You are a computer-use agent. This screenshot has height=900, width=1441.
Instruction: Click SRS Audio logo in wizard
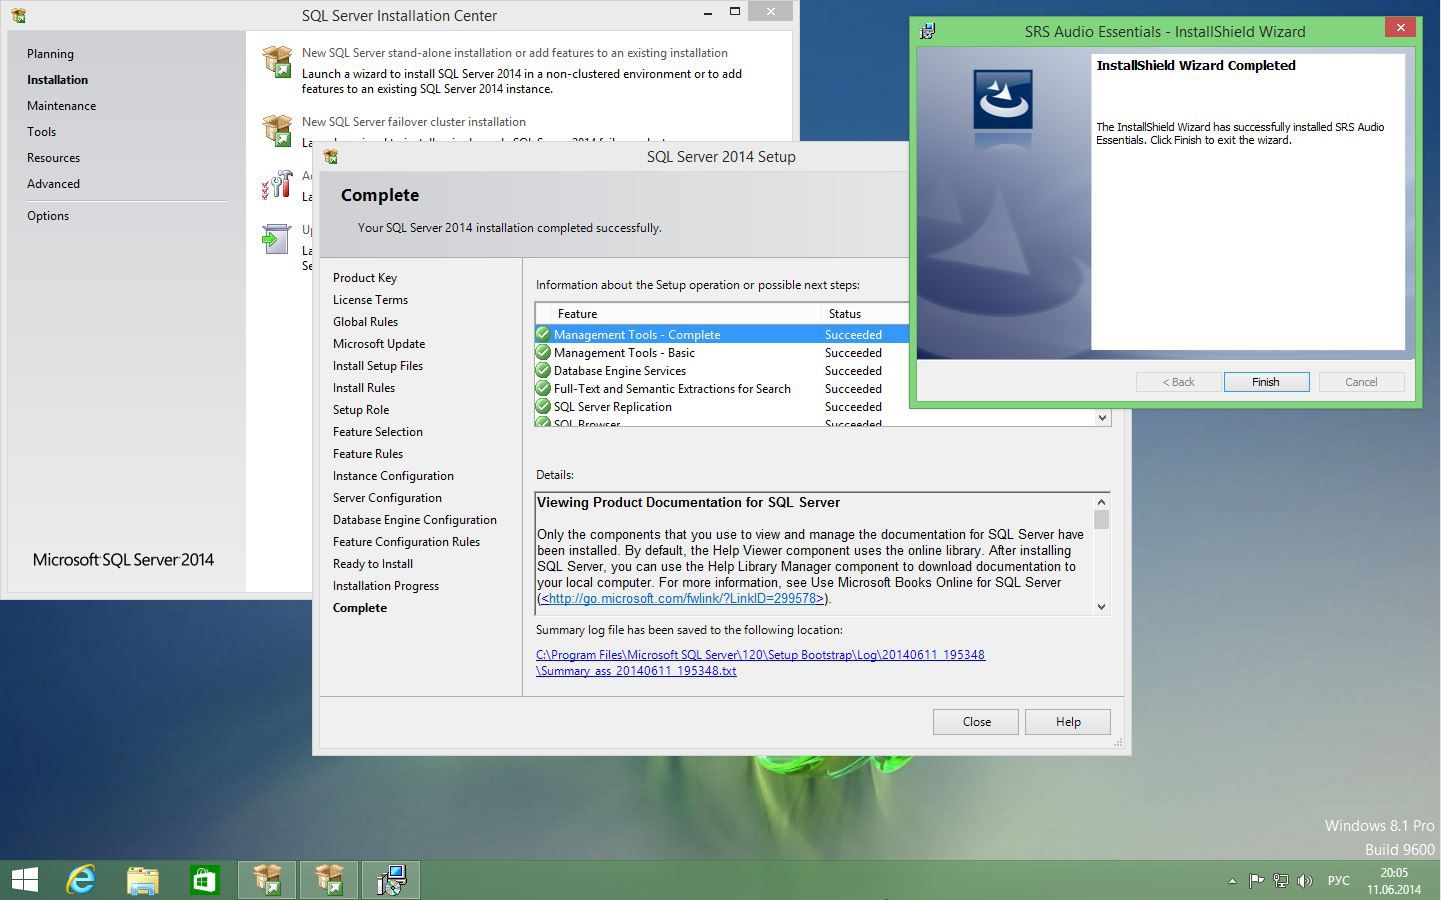click(x=1002, y=99)
